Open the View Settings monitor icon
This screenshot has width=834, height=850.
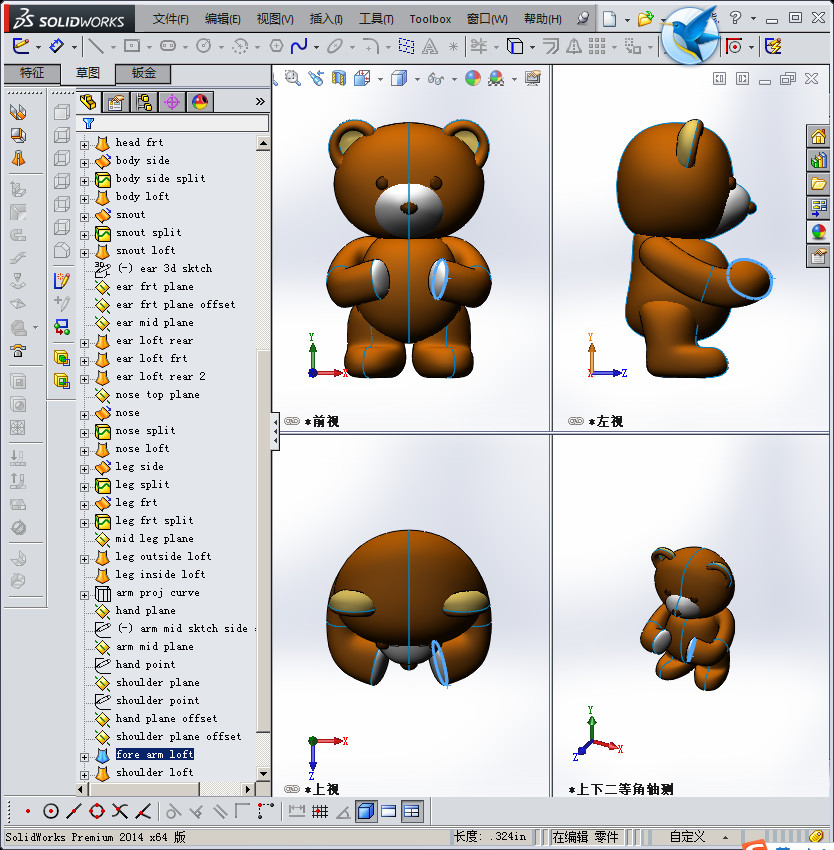533,79
